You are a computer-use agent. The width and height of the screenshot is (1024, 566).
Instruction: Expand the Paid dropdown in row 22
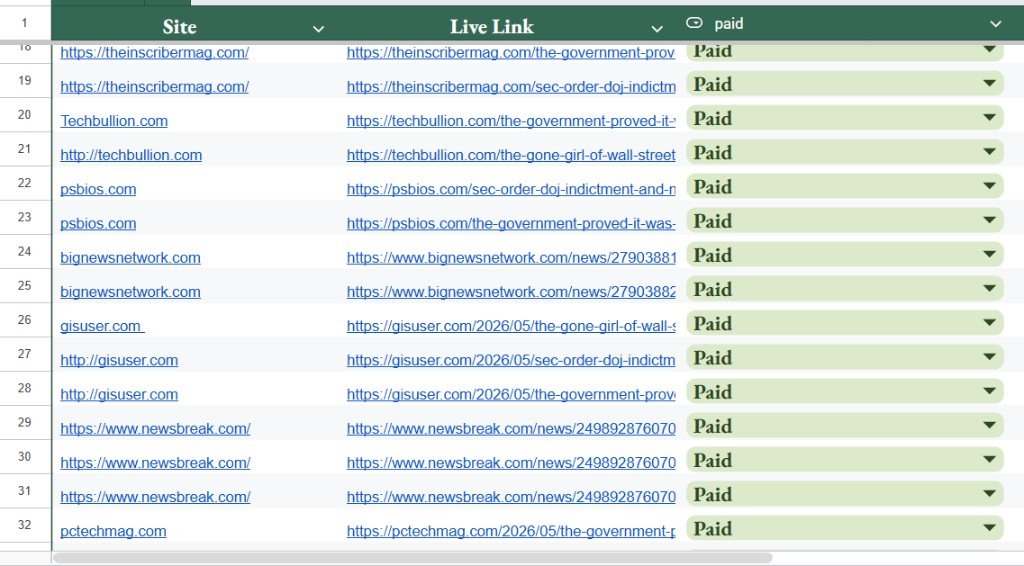click(x=989, y=185)
